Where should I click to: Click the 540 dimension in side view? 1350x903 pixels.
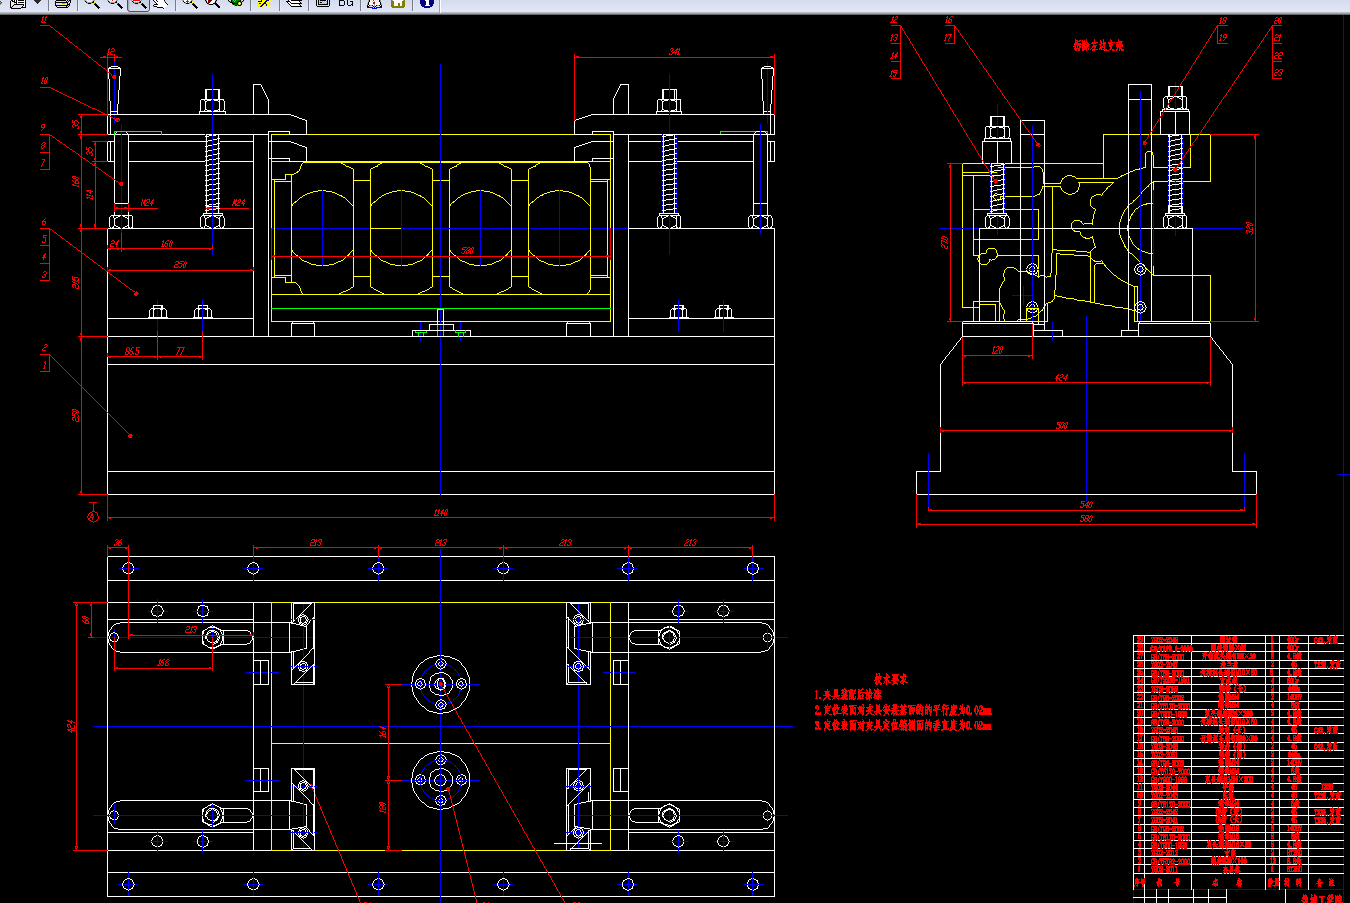click(1086, 505)
